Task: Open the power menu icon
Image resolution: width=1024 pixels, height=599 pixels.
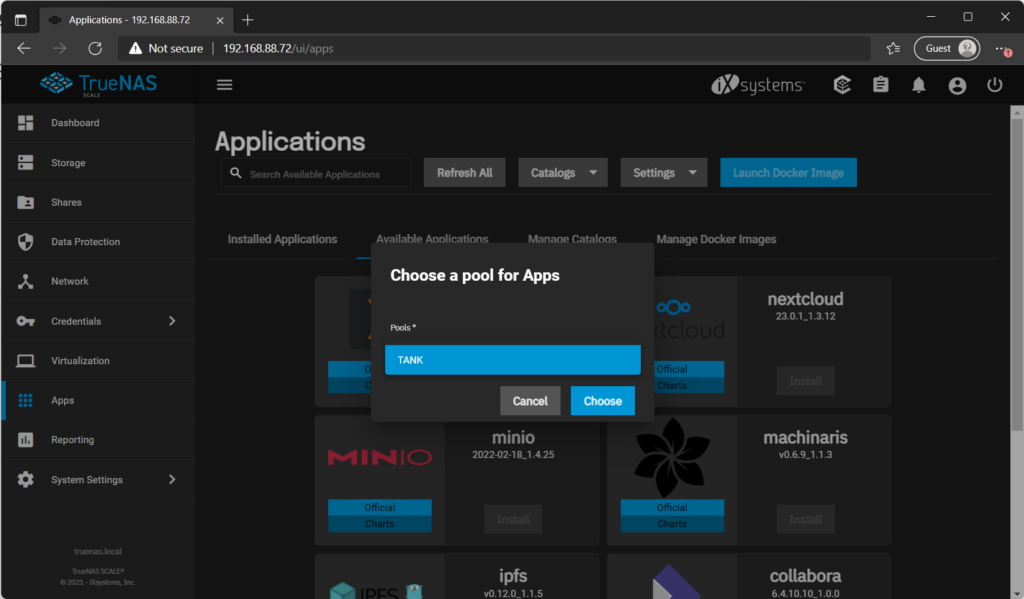Action: pos(995,85)
